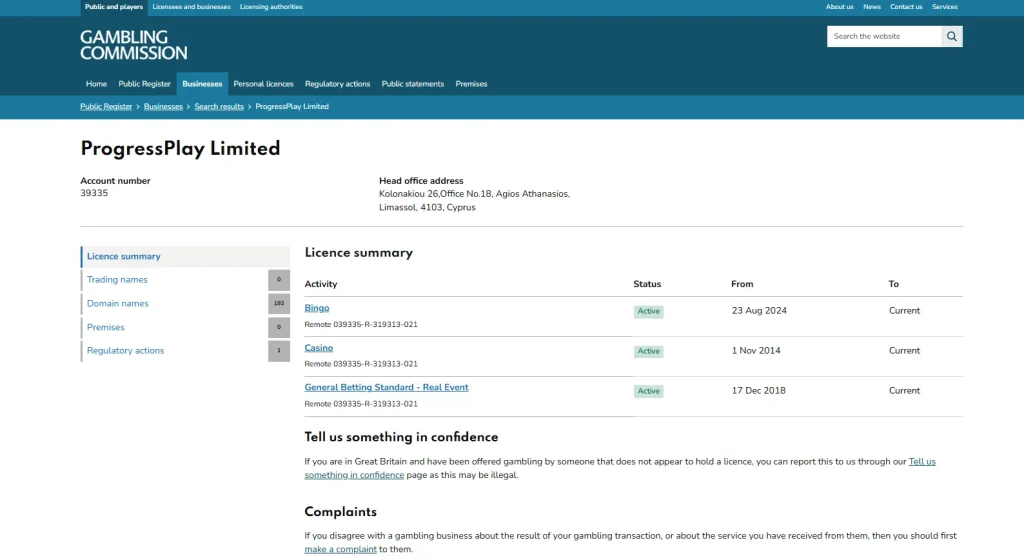The width and height of the screenshot is (1024, 558).
Task: Open Public and players top tab
Action: 114,7
